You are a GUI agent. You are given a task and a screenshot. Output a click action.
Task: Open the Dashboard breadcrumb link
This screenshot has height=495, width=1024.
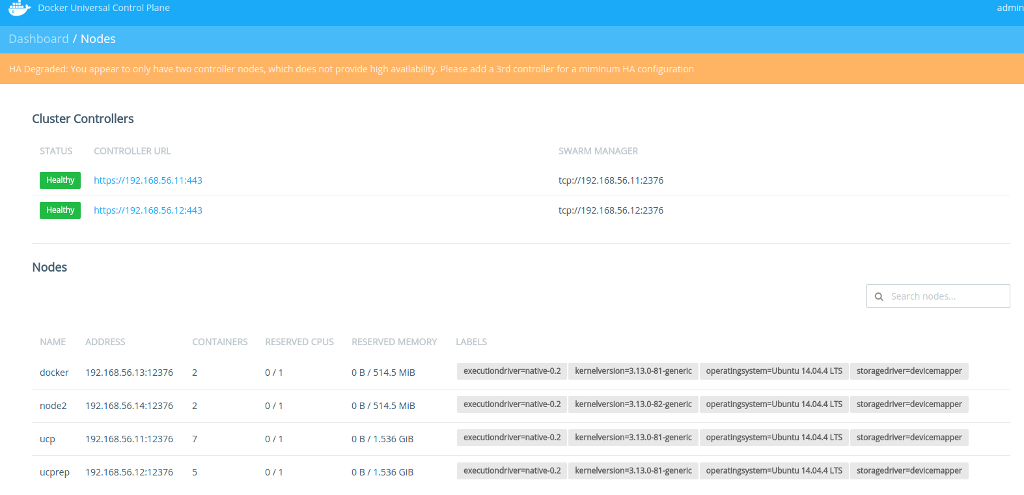(38, 39)
